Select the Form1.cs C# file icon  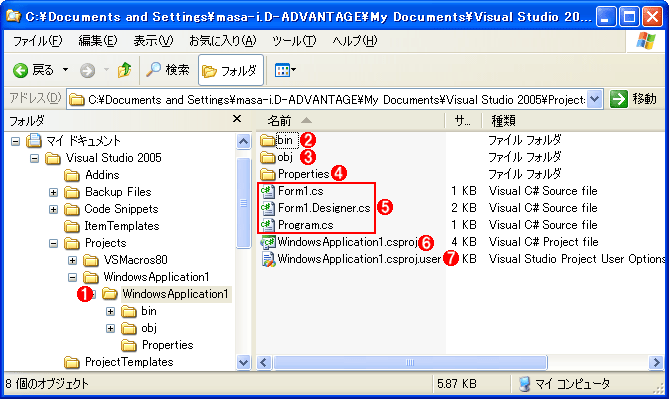click(268, 191)
